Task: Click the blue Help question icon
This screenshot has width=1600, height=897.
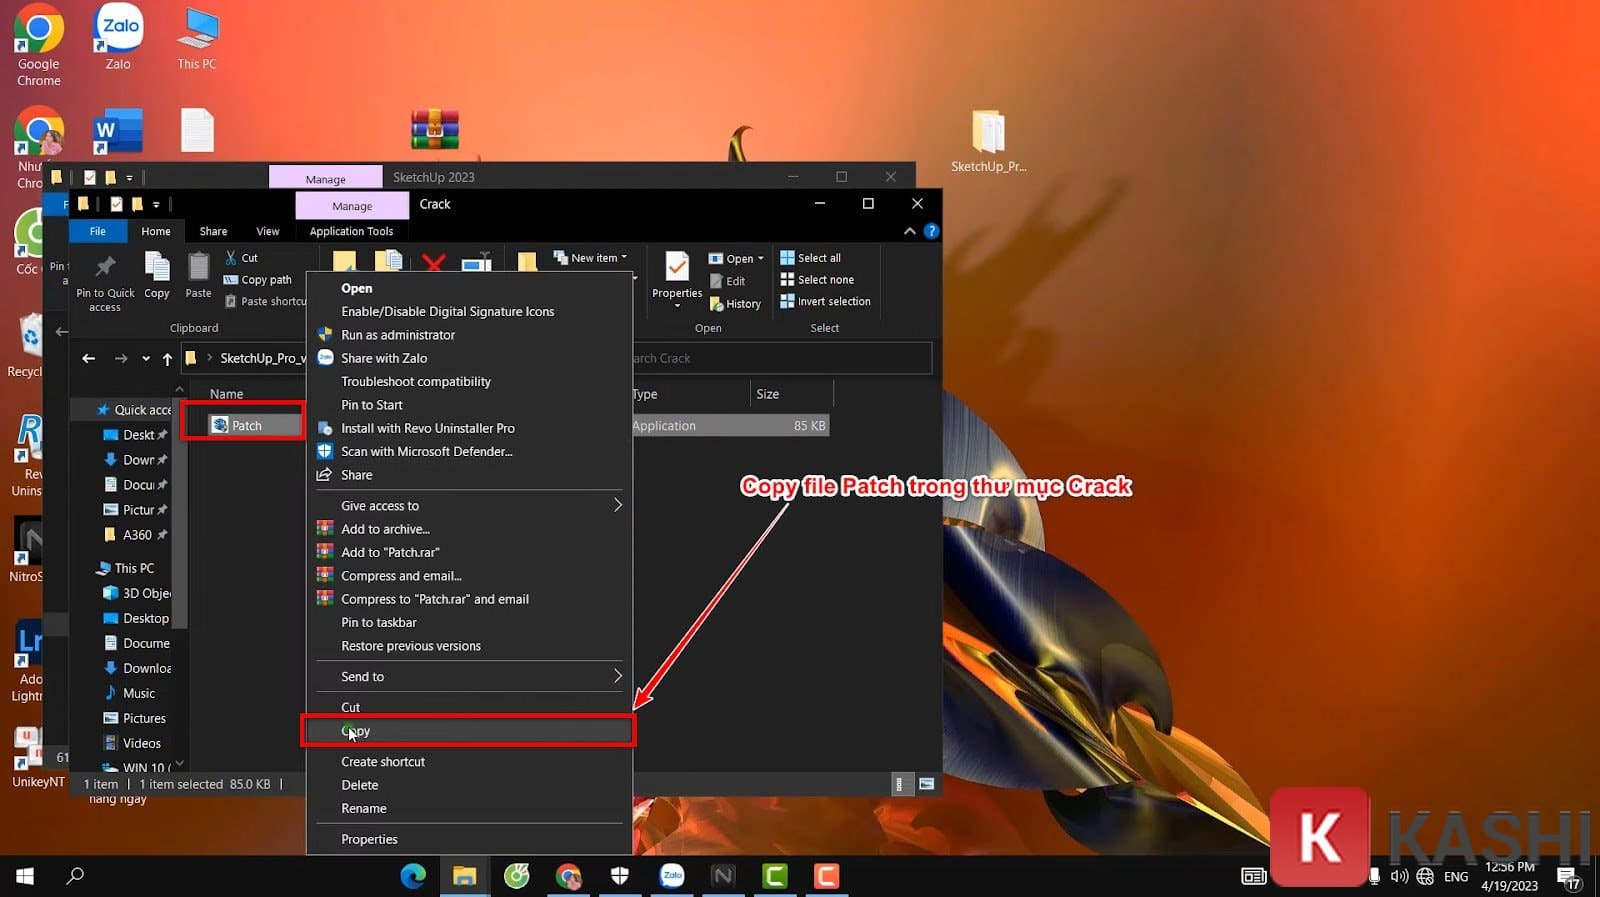Action: [x=932, y=231]
